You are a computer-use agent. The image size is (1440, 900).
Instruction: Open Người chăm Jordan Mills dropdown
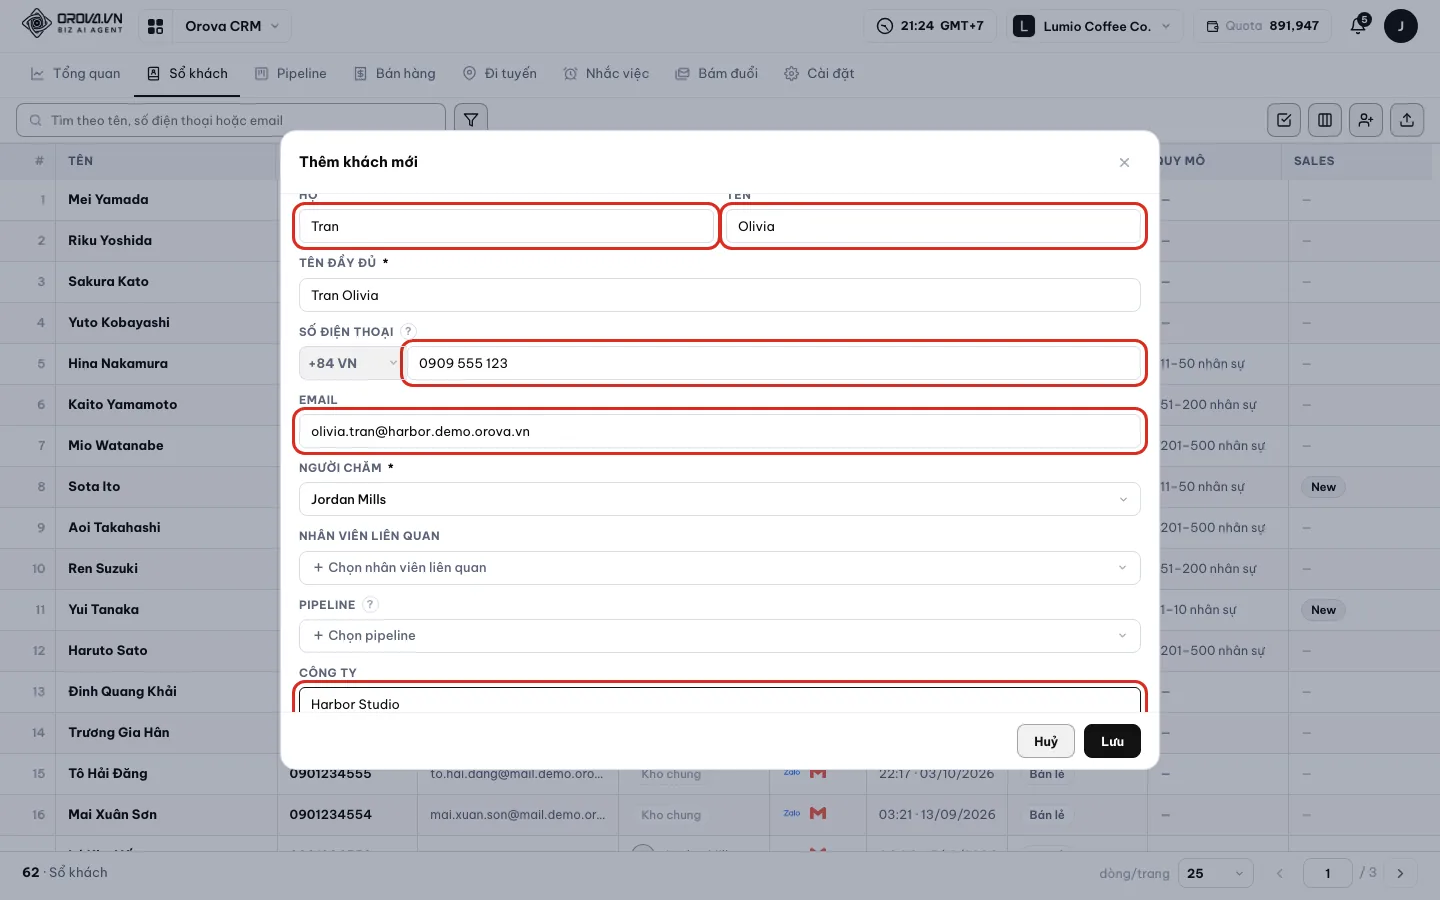(x=720, y=499)
